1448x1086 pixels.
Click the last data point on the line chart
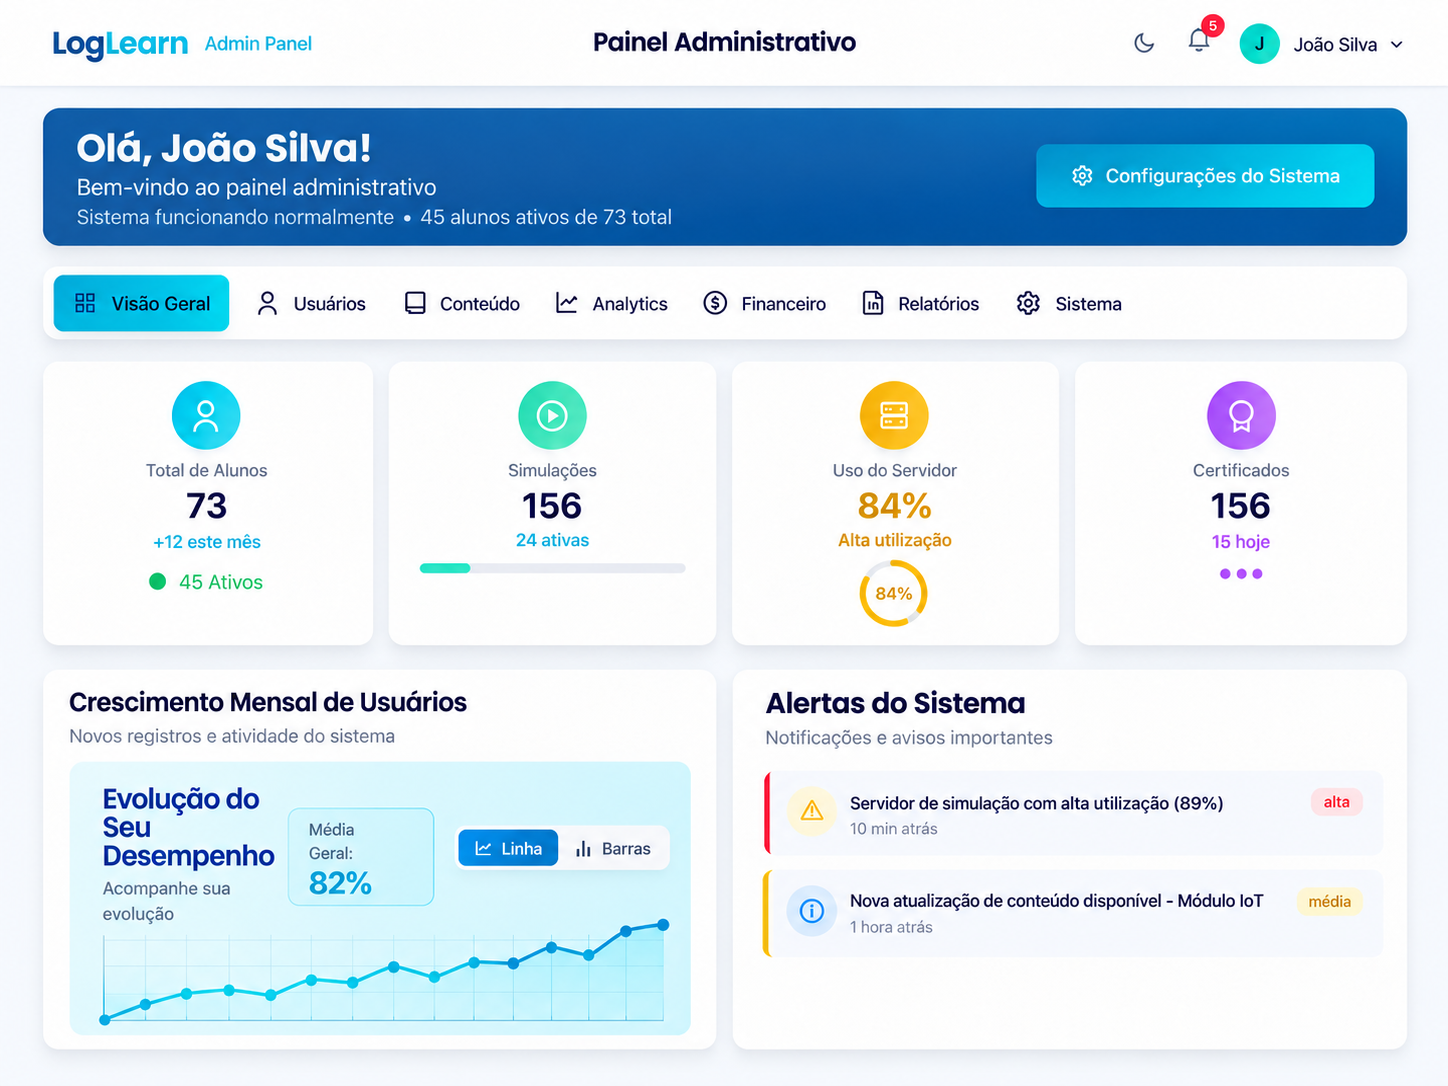point(663,925)
